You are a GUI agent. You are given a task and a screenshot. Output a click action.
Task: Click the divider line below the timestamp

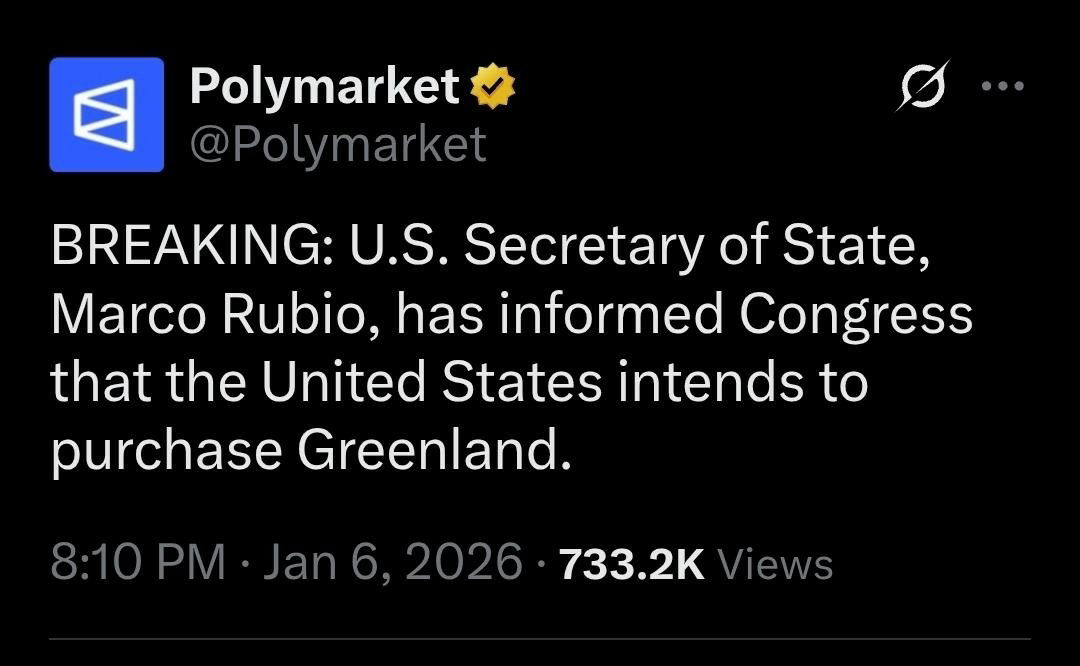540,638
